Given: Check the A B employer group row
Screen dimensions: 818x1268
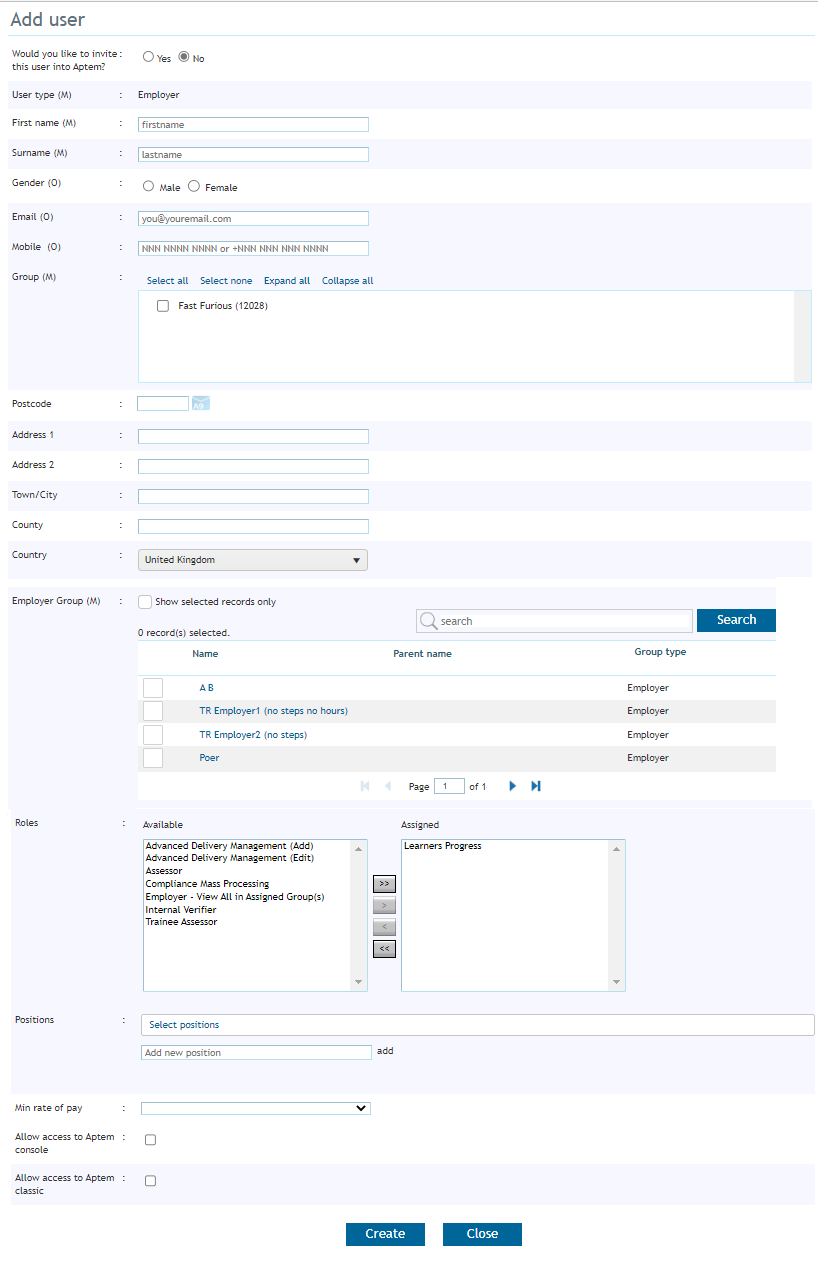Looking at the screenshot, I should 153,688.
